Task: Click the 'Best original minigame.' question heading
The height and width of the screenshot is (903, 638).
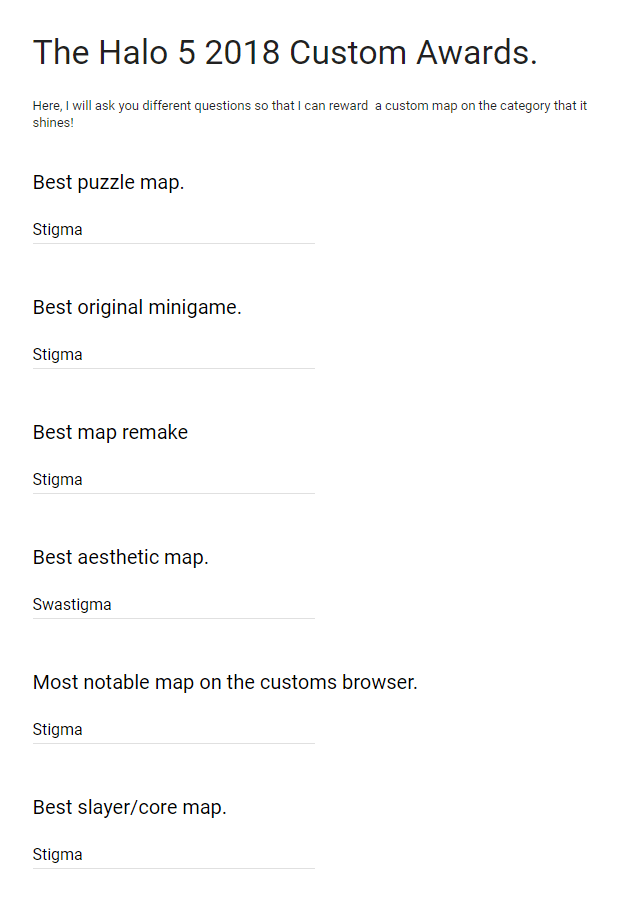Action: [x=137, y=308]
